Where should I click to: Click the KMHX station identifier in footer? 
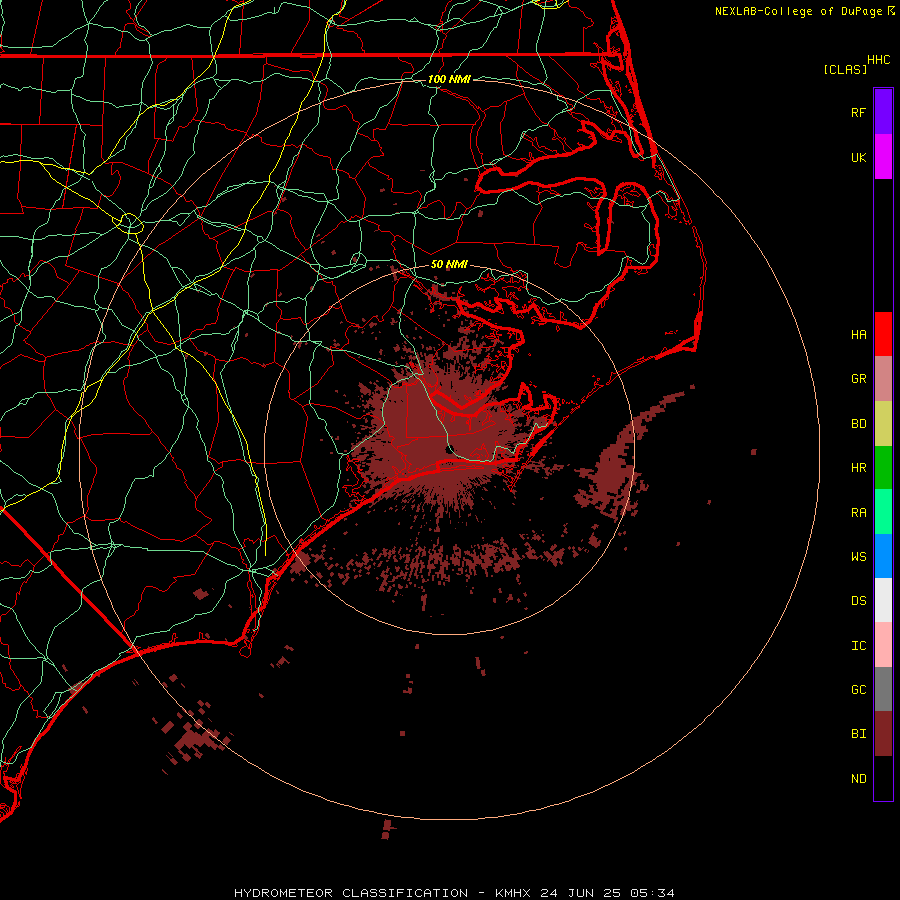pyautogui.click(x=513, y=893)
